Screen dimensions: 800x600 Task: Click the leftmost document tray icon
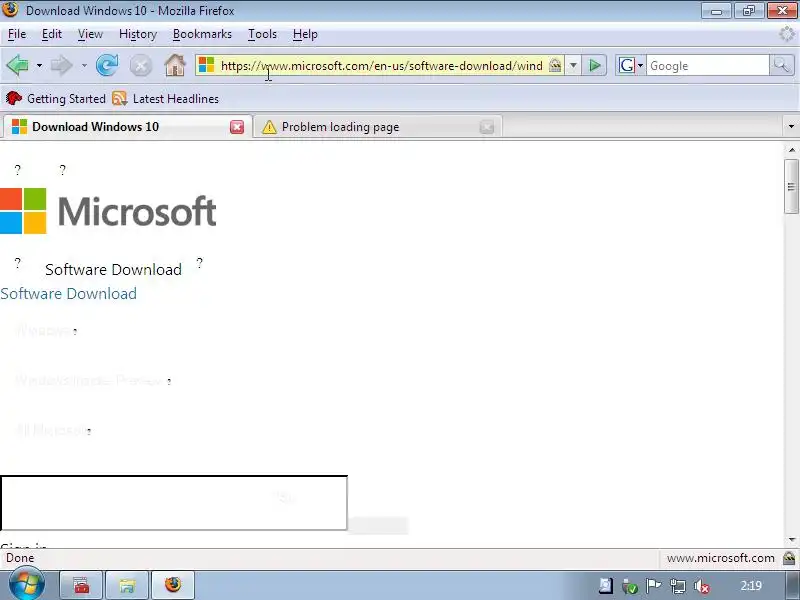[606, 586]
